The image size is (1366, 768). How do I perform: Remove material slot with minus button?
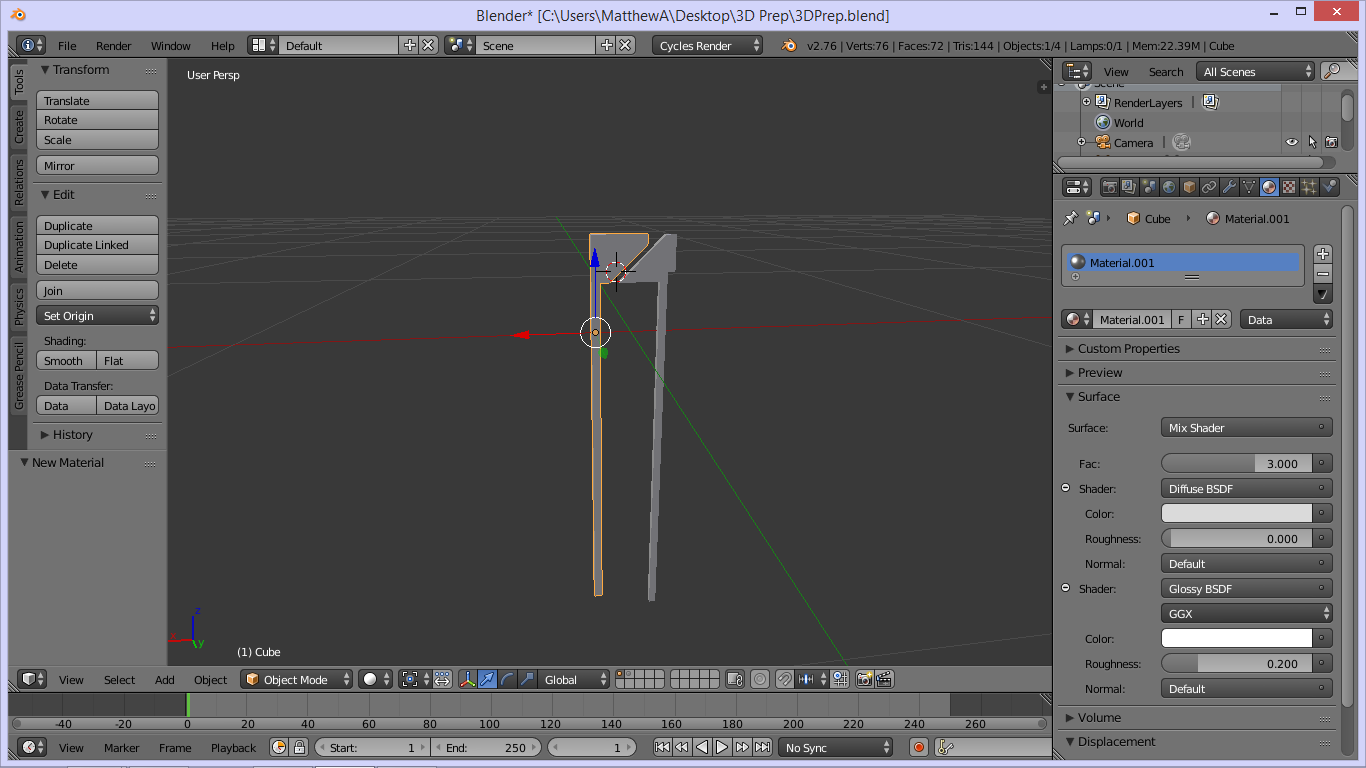1322,274
